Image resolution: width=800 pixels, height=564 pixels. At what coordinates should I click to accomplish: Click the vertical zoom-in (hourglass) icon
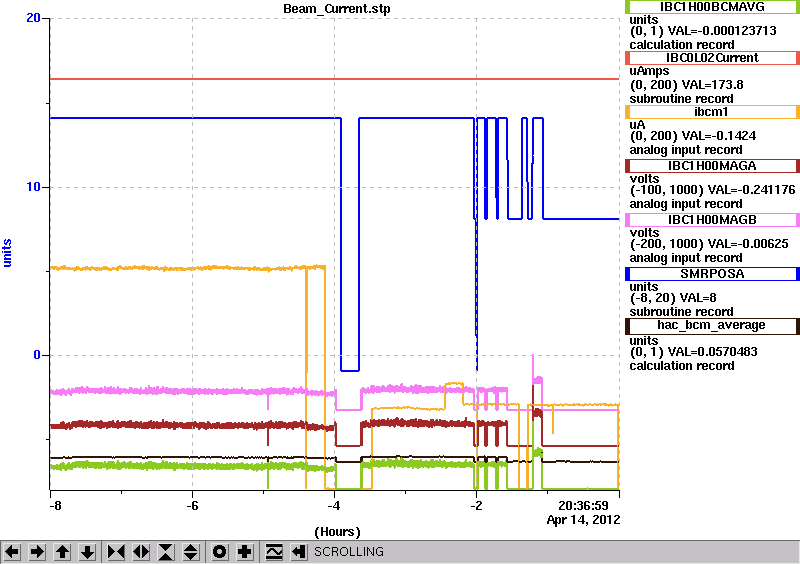pos(166,552)
